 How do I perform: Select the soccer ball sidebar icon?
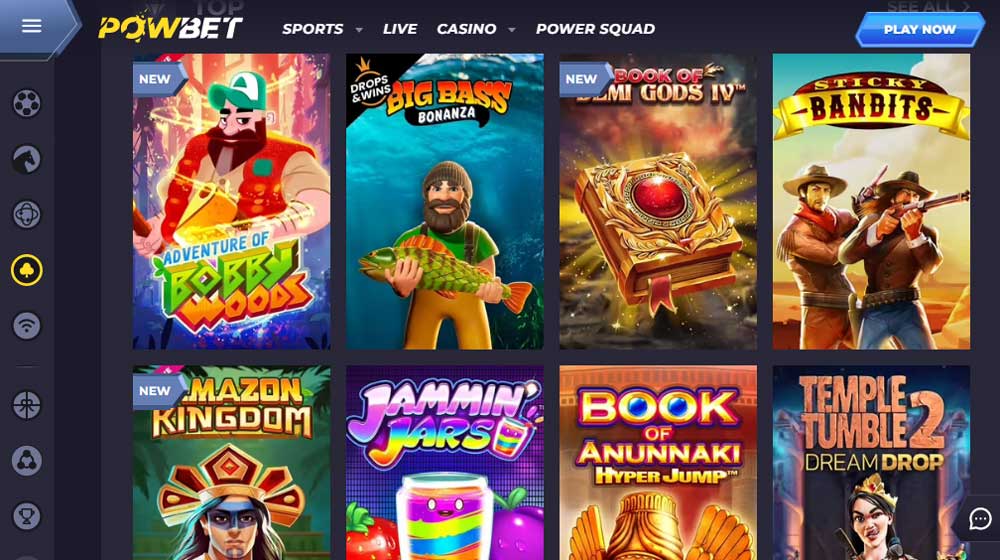point(27,103)
